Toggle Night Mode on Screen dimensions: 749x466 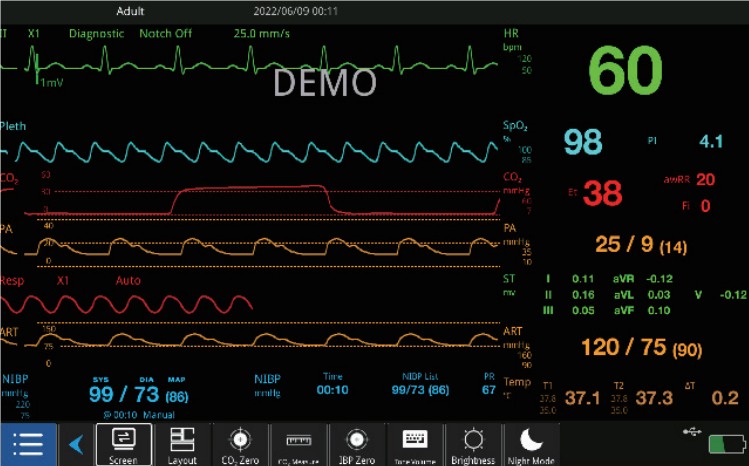click(530, 444)
